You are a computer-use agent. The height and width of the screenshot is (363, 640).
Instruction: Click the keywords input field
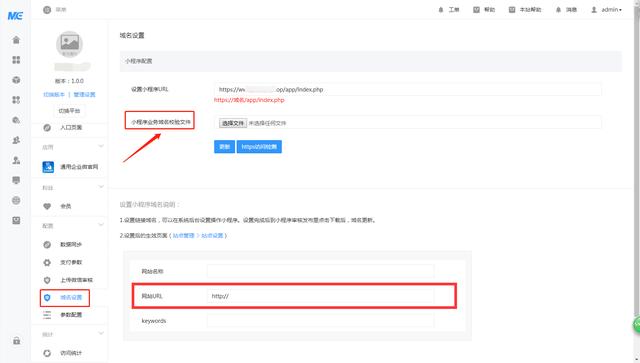point(320,321)
